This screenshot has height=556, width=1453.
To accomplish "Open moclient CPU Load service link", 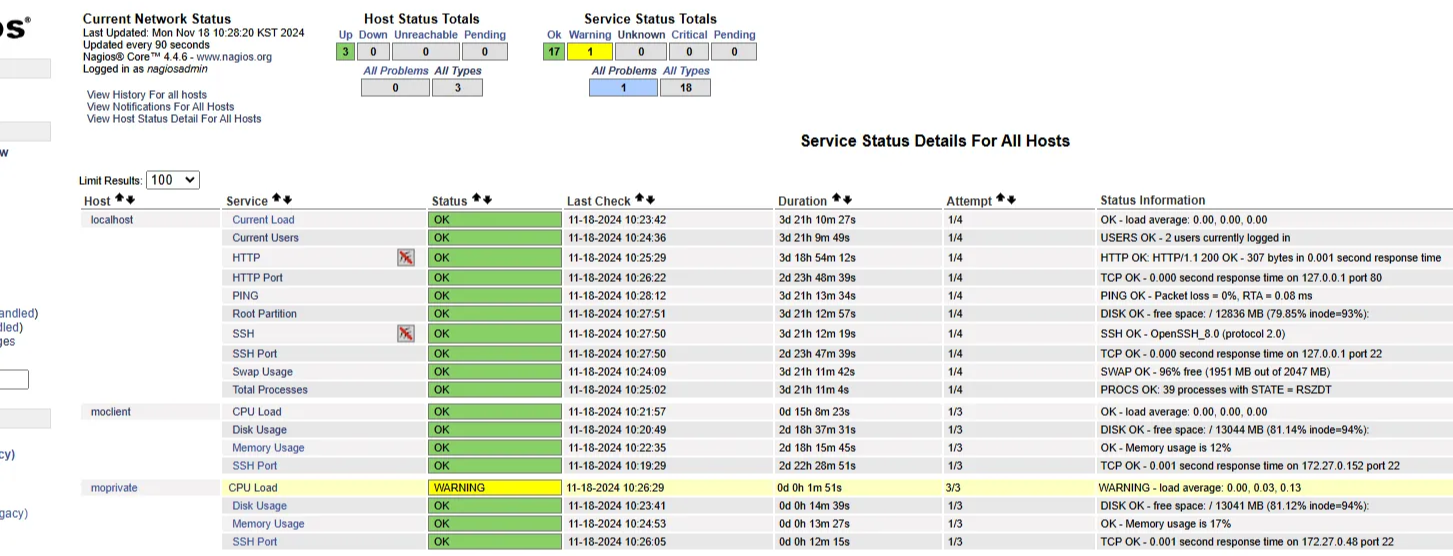I will (x=257, y=412).
